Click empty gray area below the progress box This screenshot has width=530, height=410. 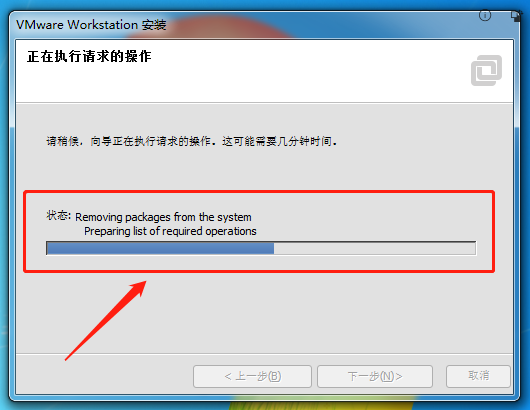coord(304,313)
